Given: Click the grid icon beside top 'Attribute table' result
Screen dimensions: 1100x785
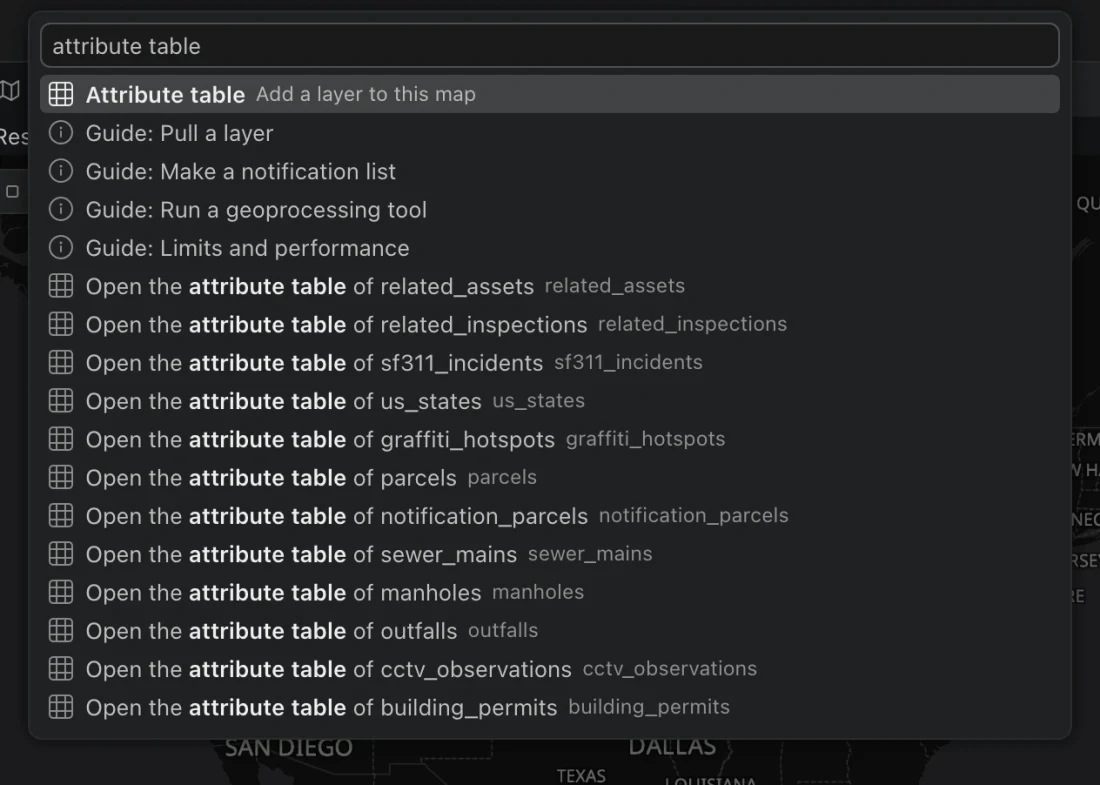Looking at the screenshot, I should coord(61,94).
